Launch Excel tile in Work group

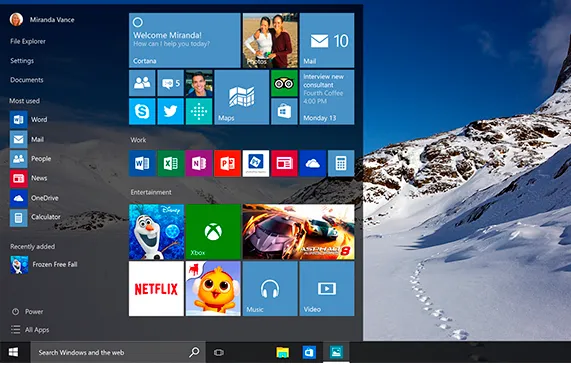click(170, 163)
